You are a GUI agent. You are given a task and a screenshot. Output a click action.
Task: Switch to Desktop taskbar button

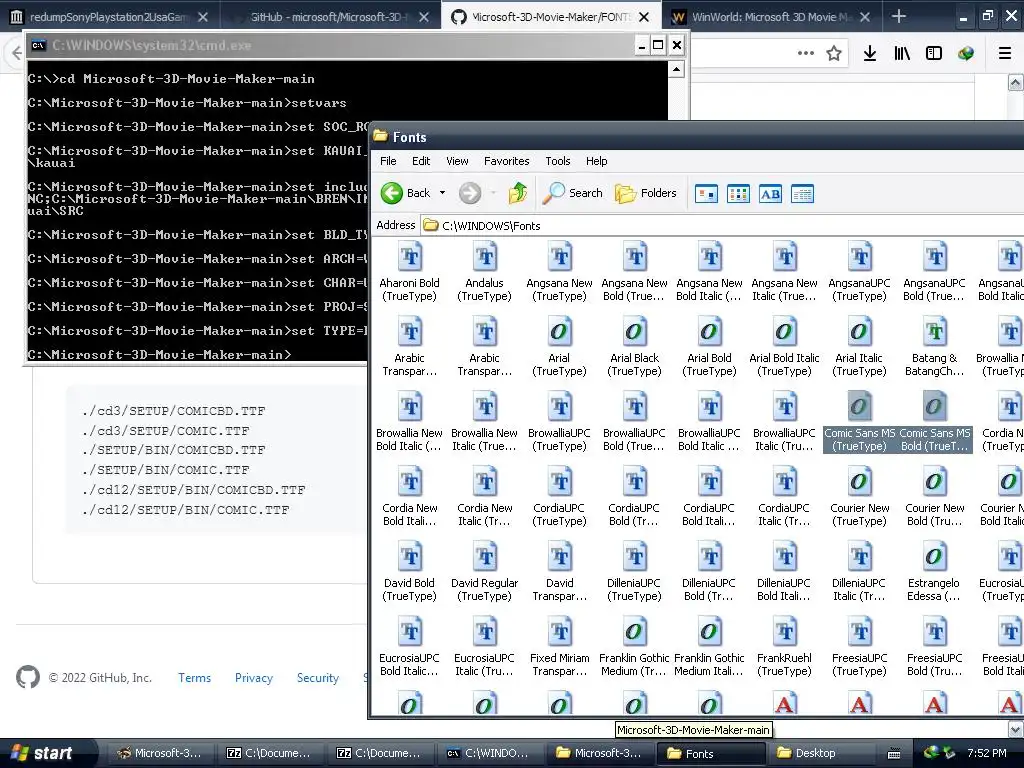click(821, 753)
